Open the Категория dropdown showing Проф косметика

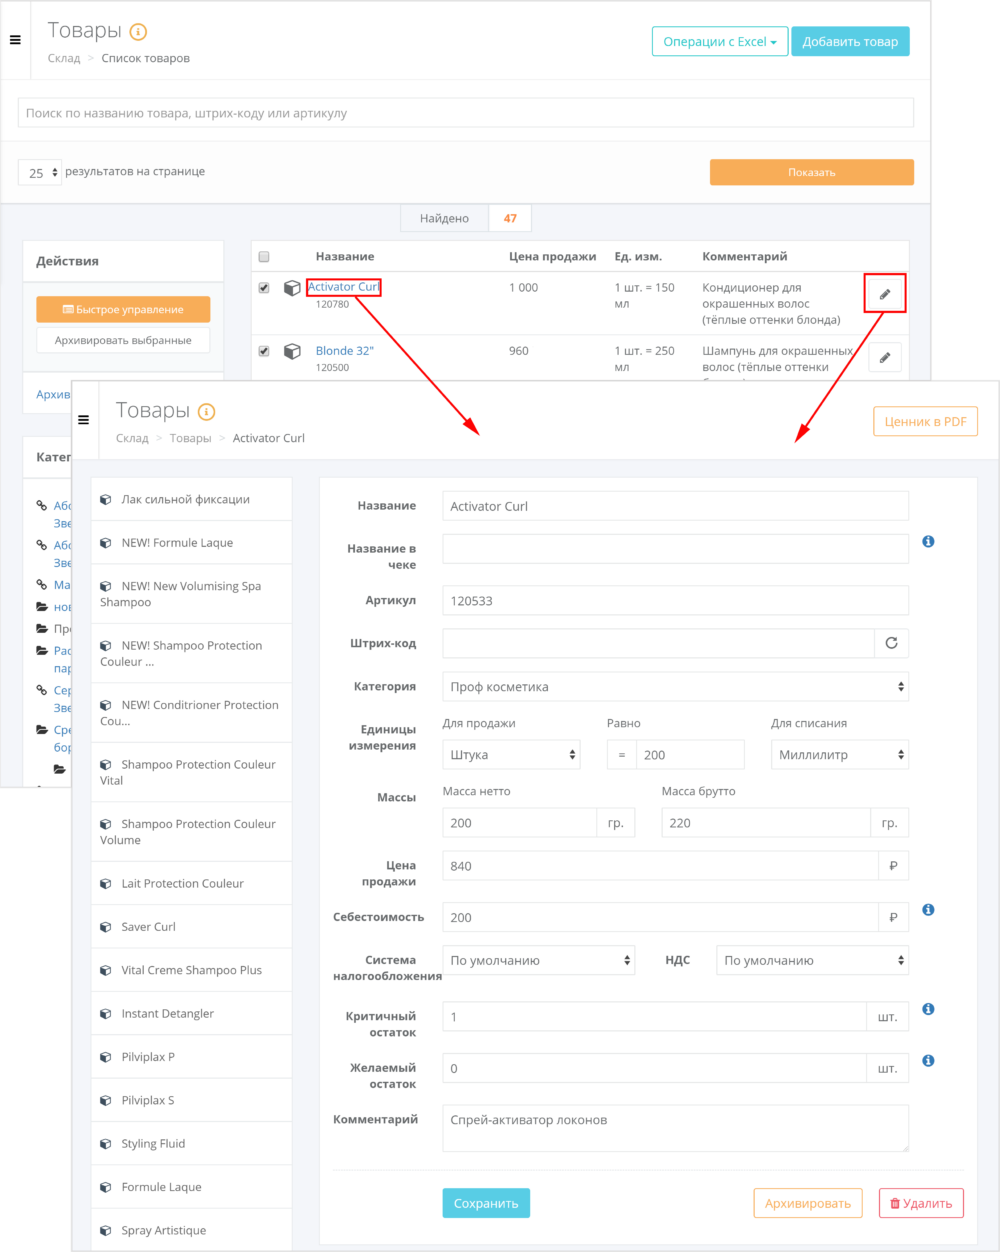click(x=676, y=687)
